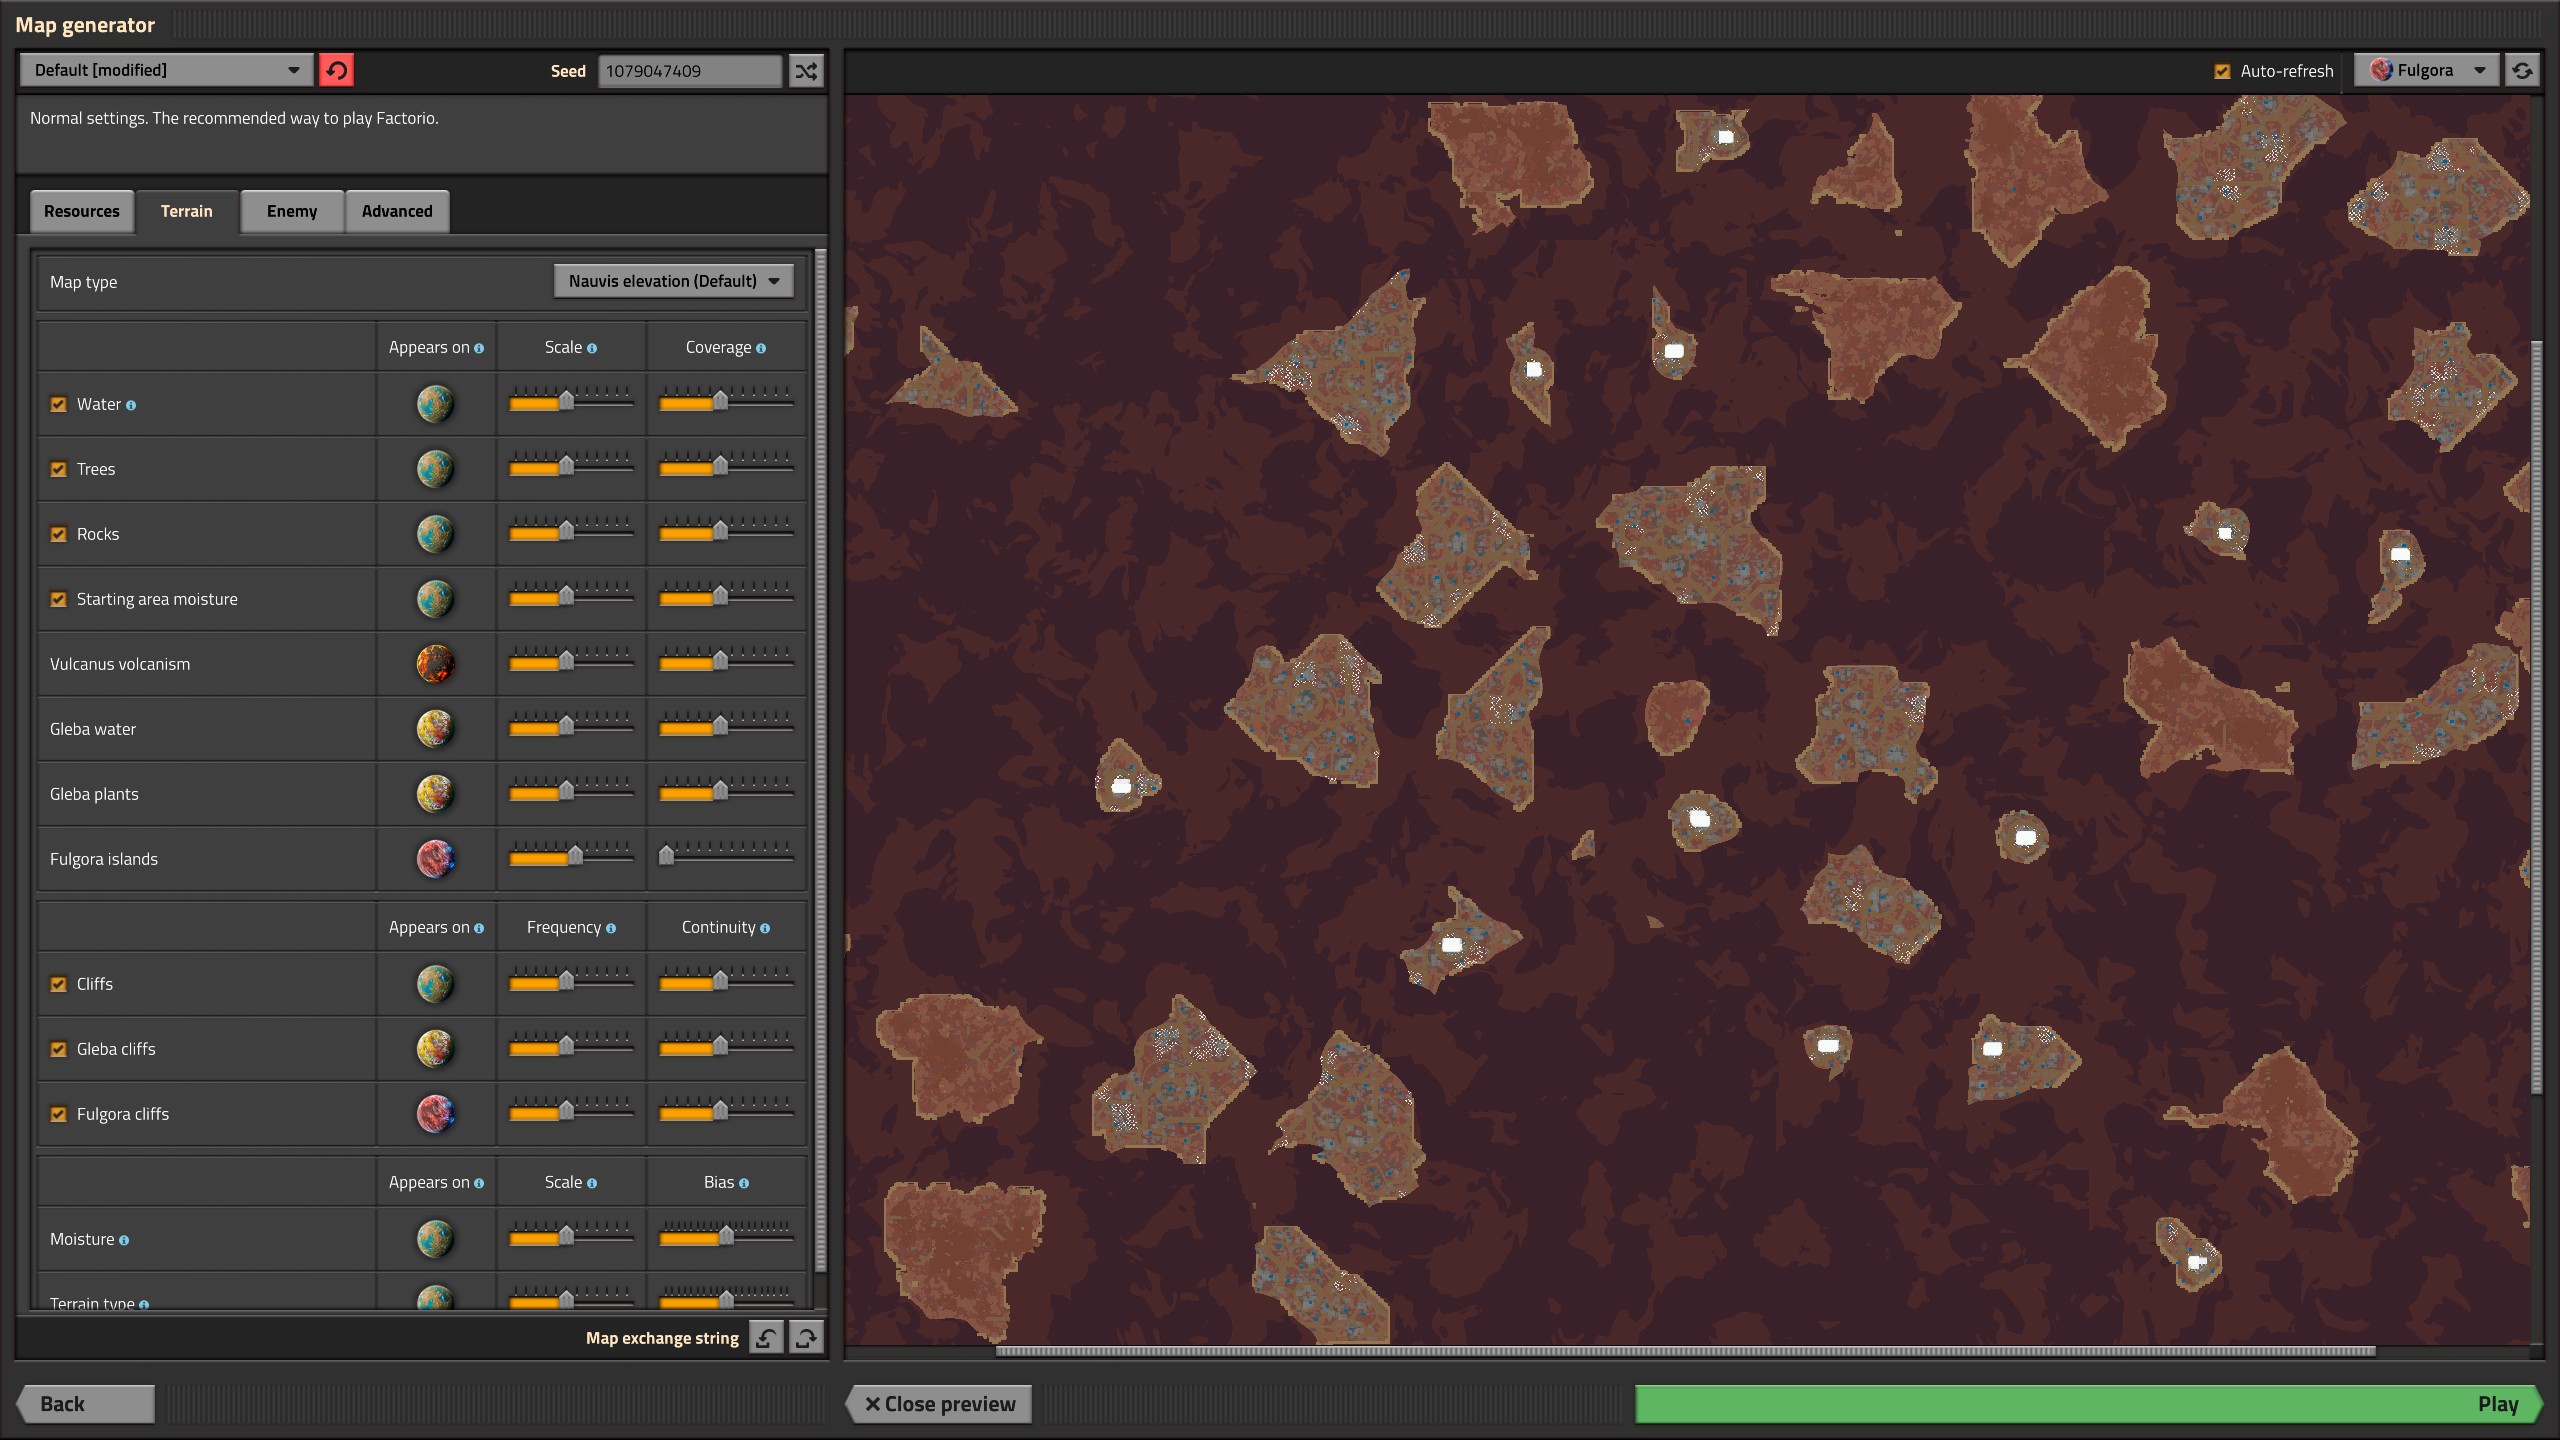Image resolution: width=2560 pixels, height=1440 pixels.
Task: Adjust the Fulgora islands Coverage slider
Action: coord(726,856)
